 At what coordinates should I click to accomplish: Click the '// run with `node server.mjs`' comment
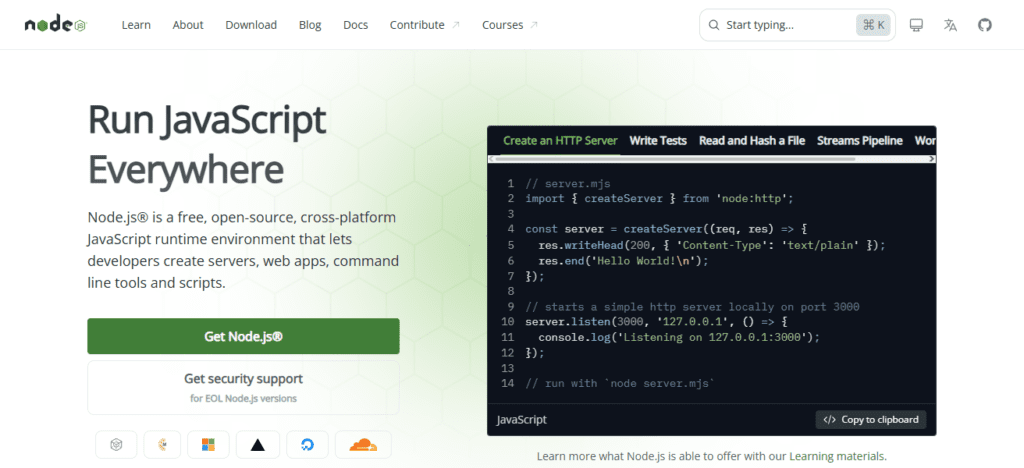point(620,383)
